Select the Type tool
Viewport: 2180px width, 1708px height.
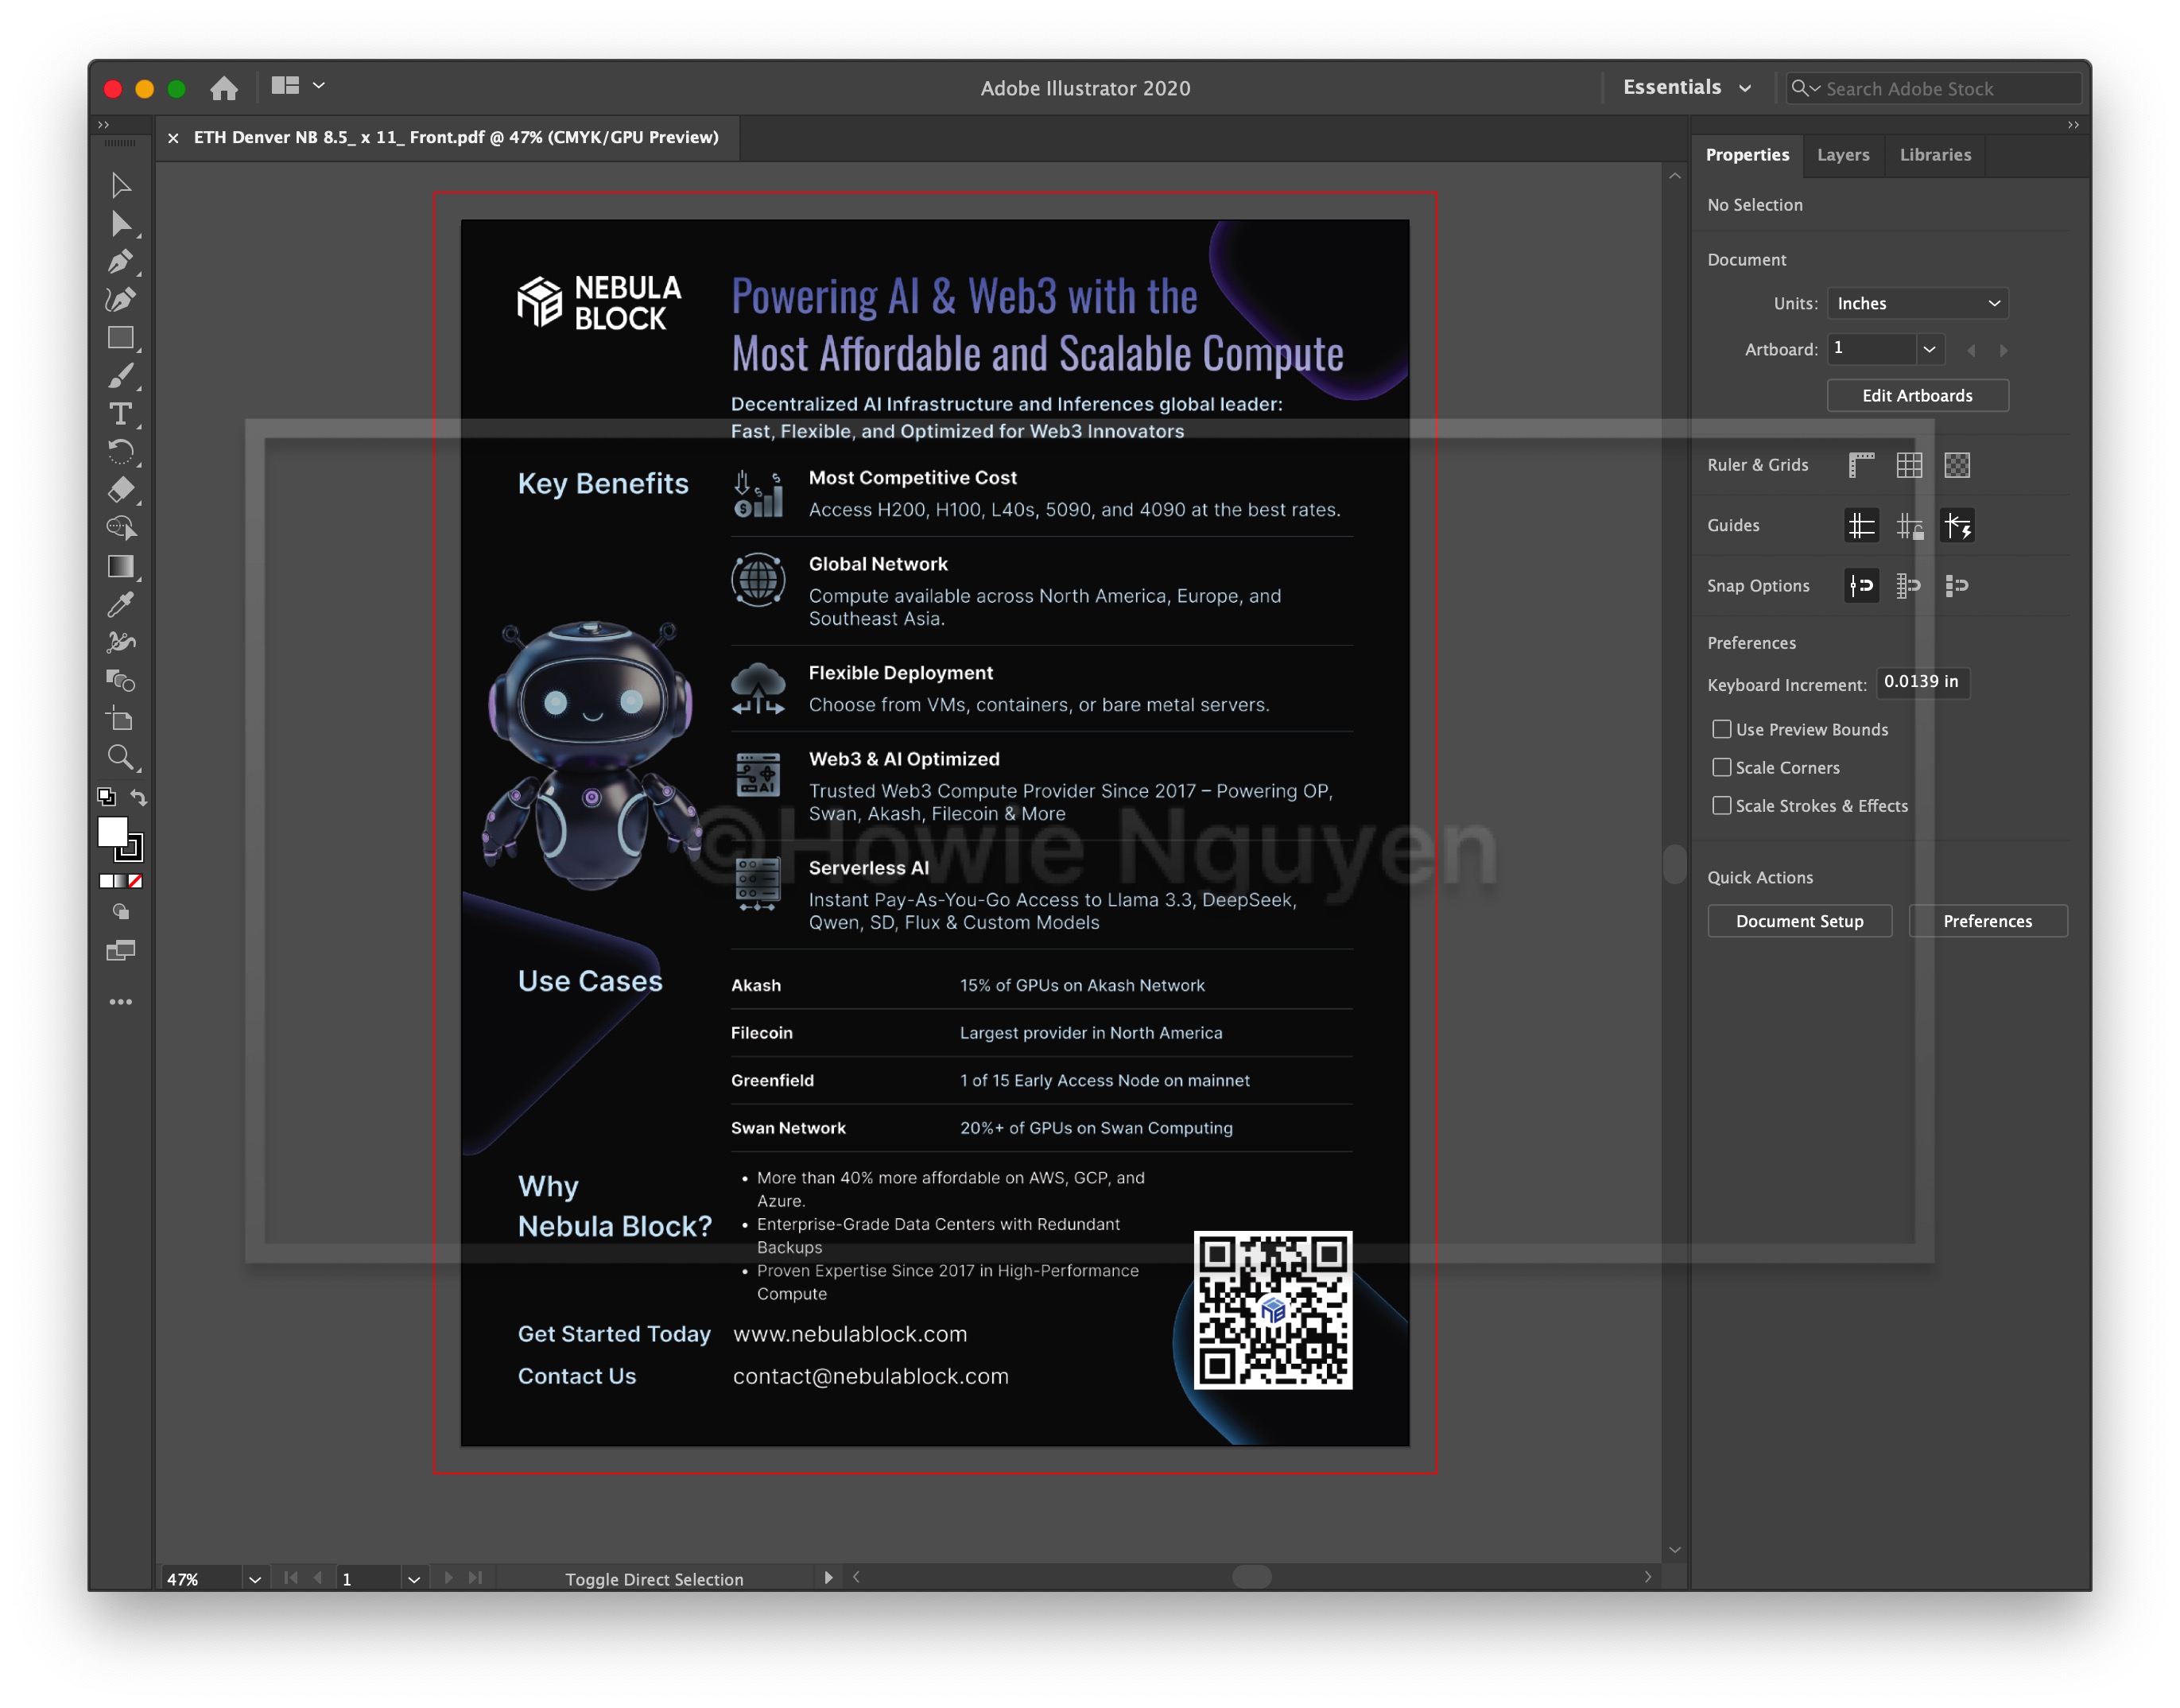tap(120, 414)
